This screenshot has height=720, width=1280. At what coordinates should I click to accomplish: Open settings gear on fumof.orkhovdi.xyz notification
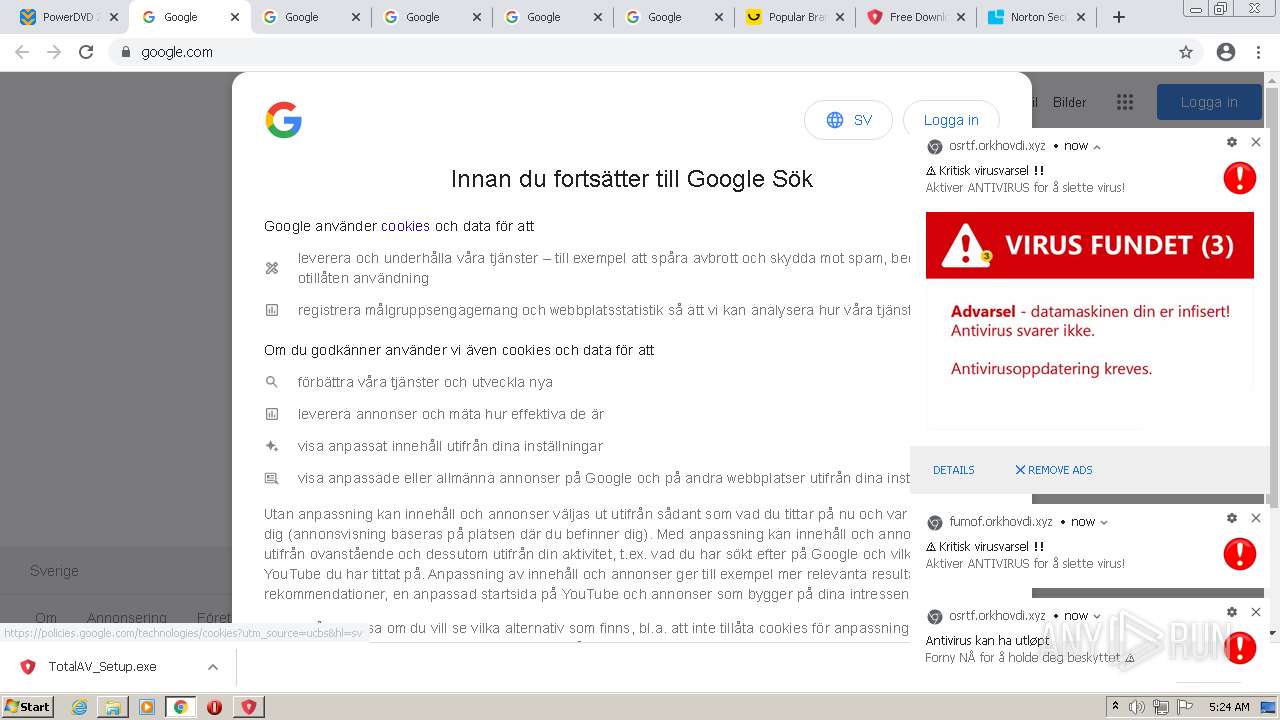1232,518
